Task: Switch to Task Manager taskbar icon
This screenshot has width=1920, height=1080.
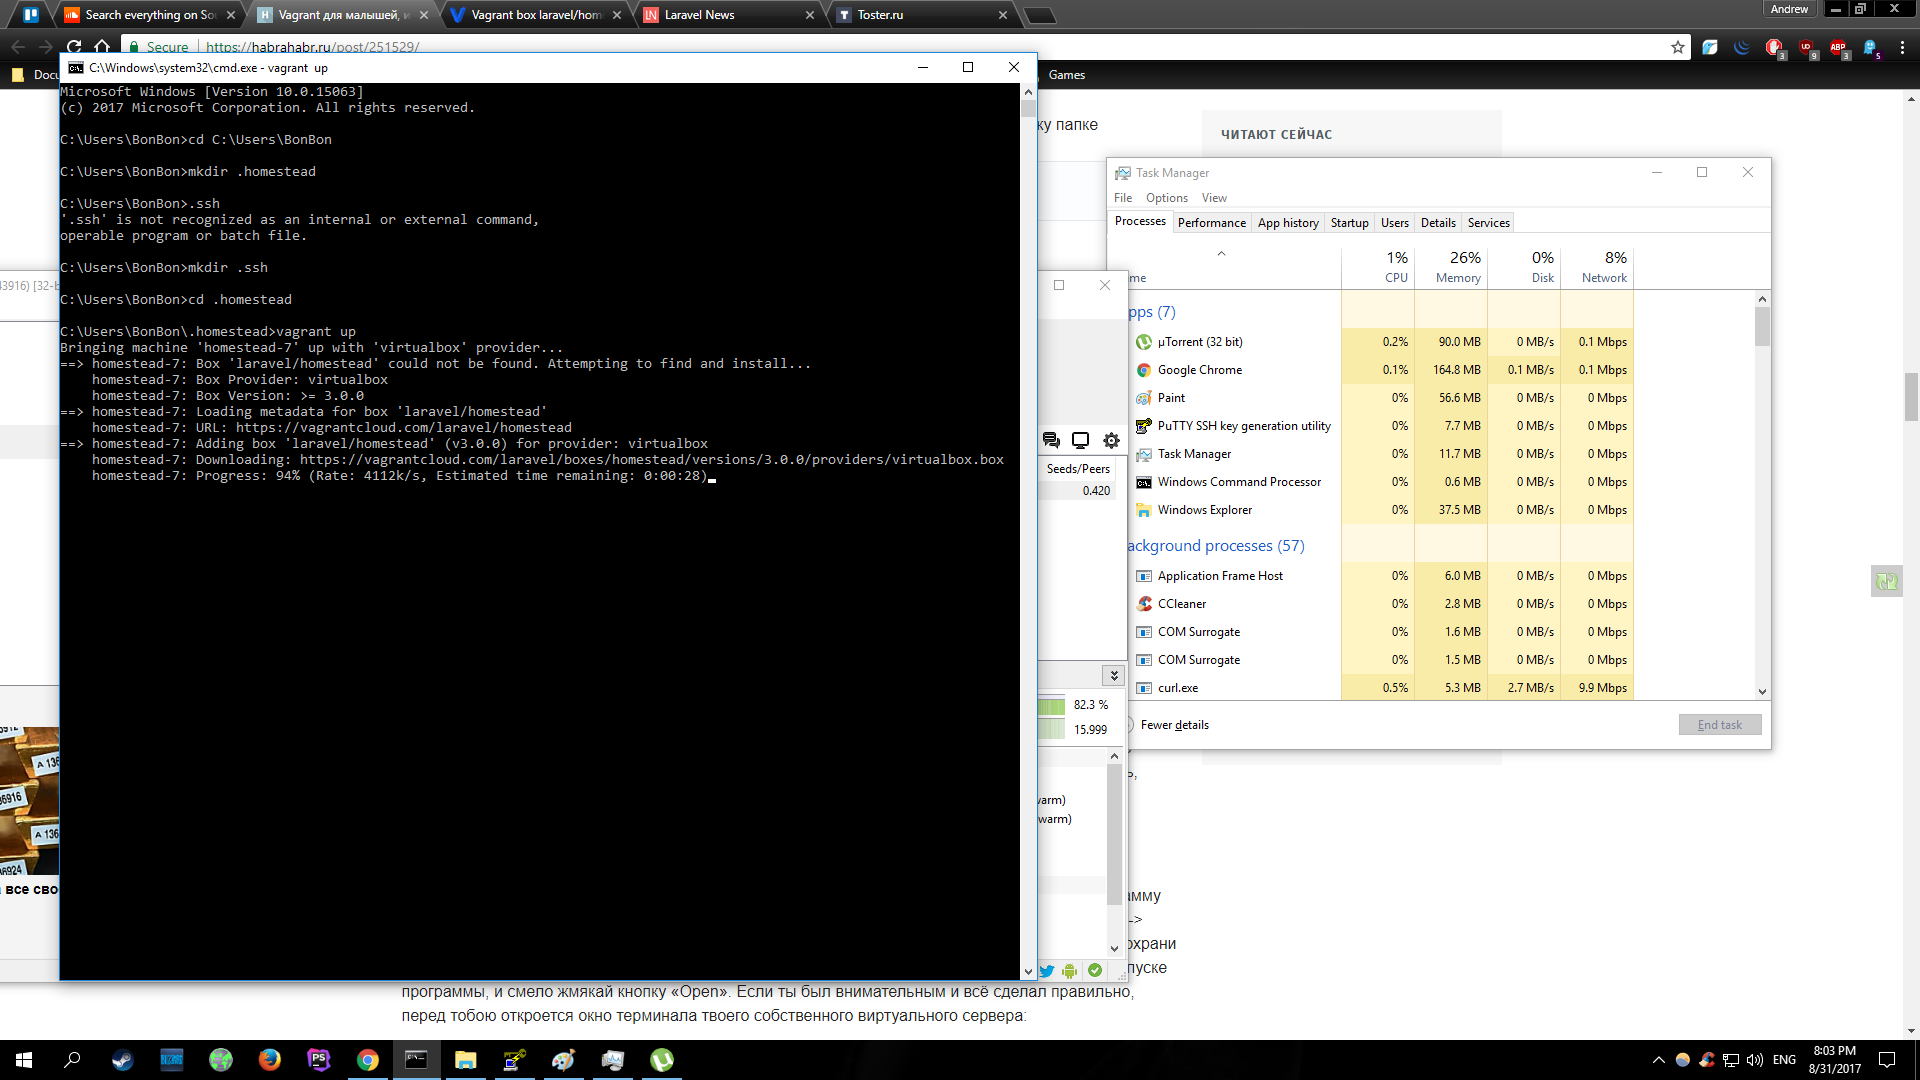Action: click(x=612, y=1060)
